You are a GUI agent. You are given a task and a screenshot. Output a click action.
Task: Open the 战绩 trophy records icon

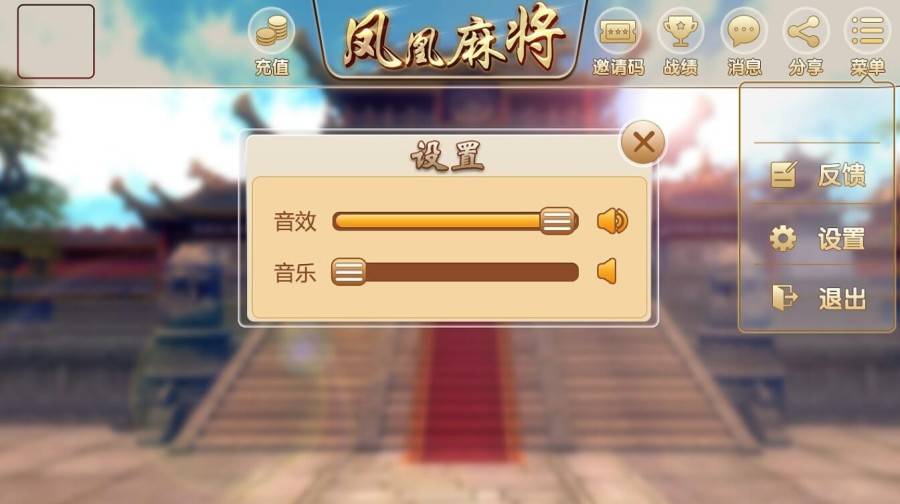coord(680,31)
